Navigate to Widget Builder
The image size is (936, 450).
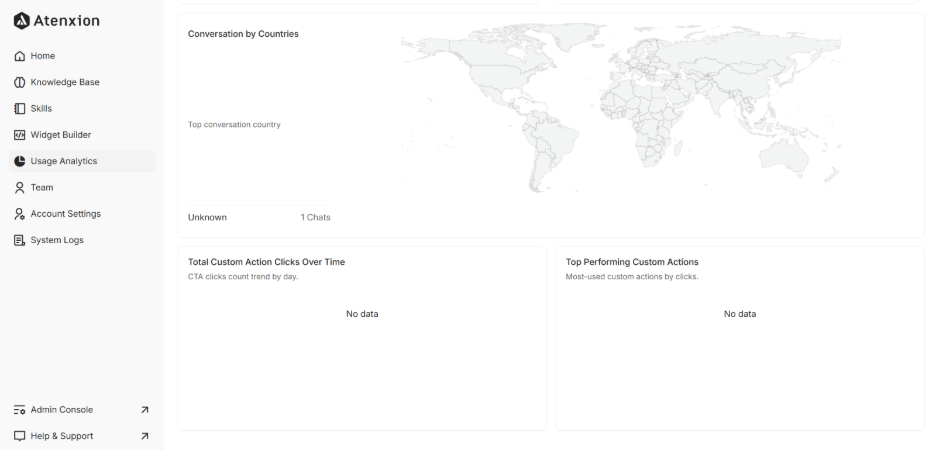[82, 135]
